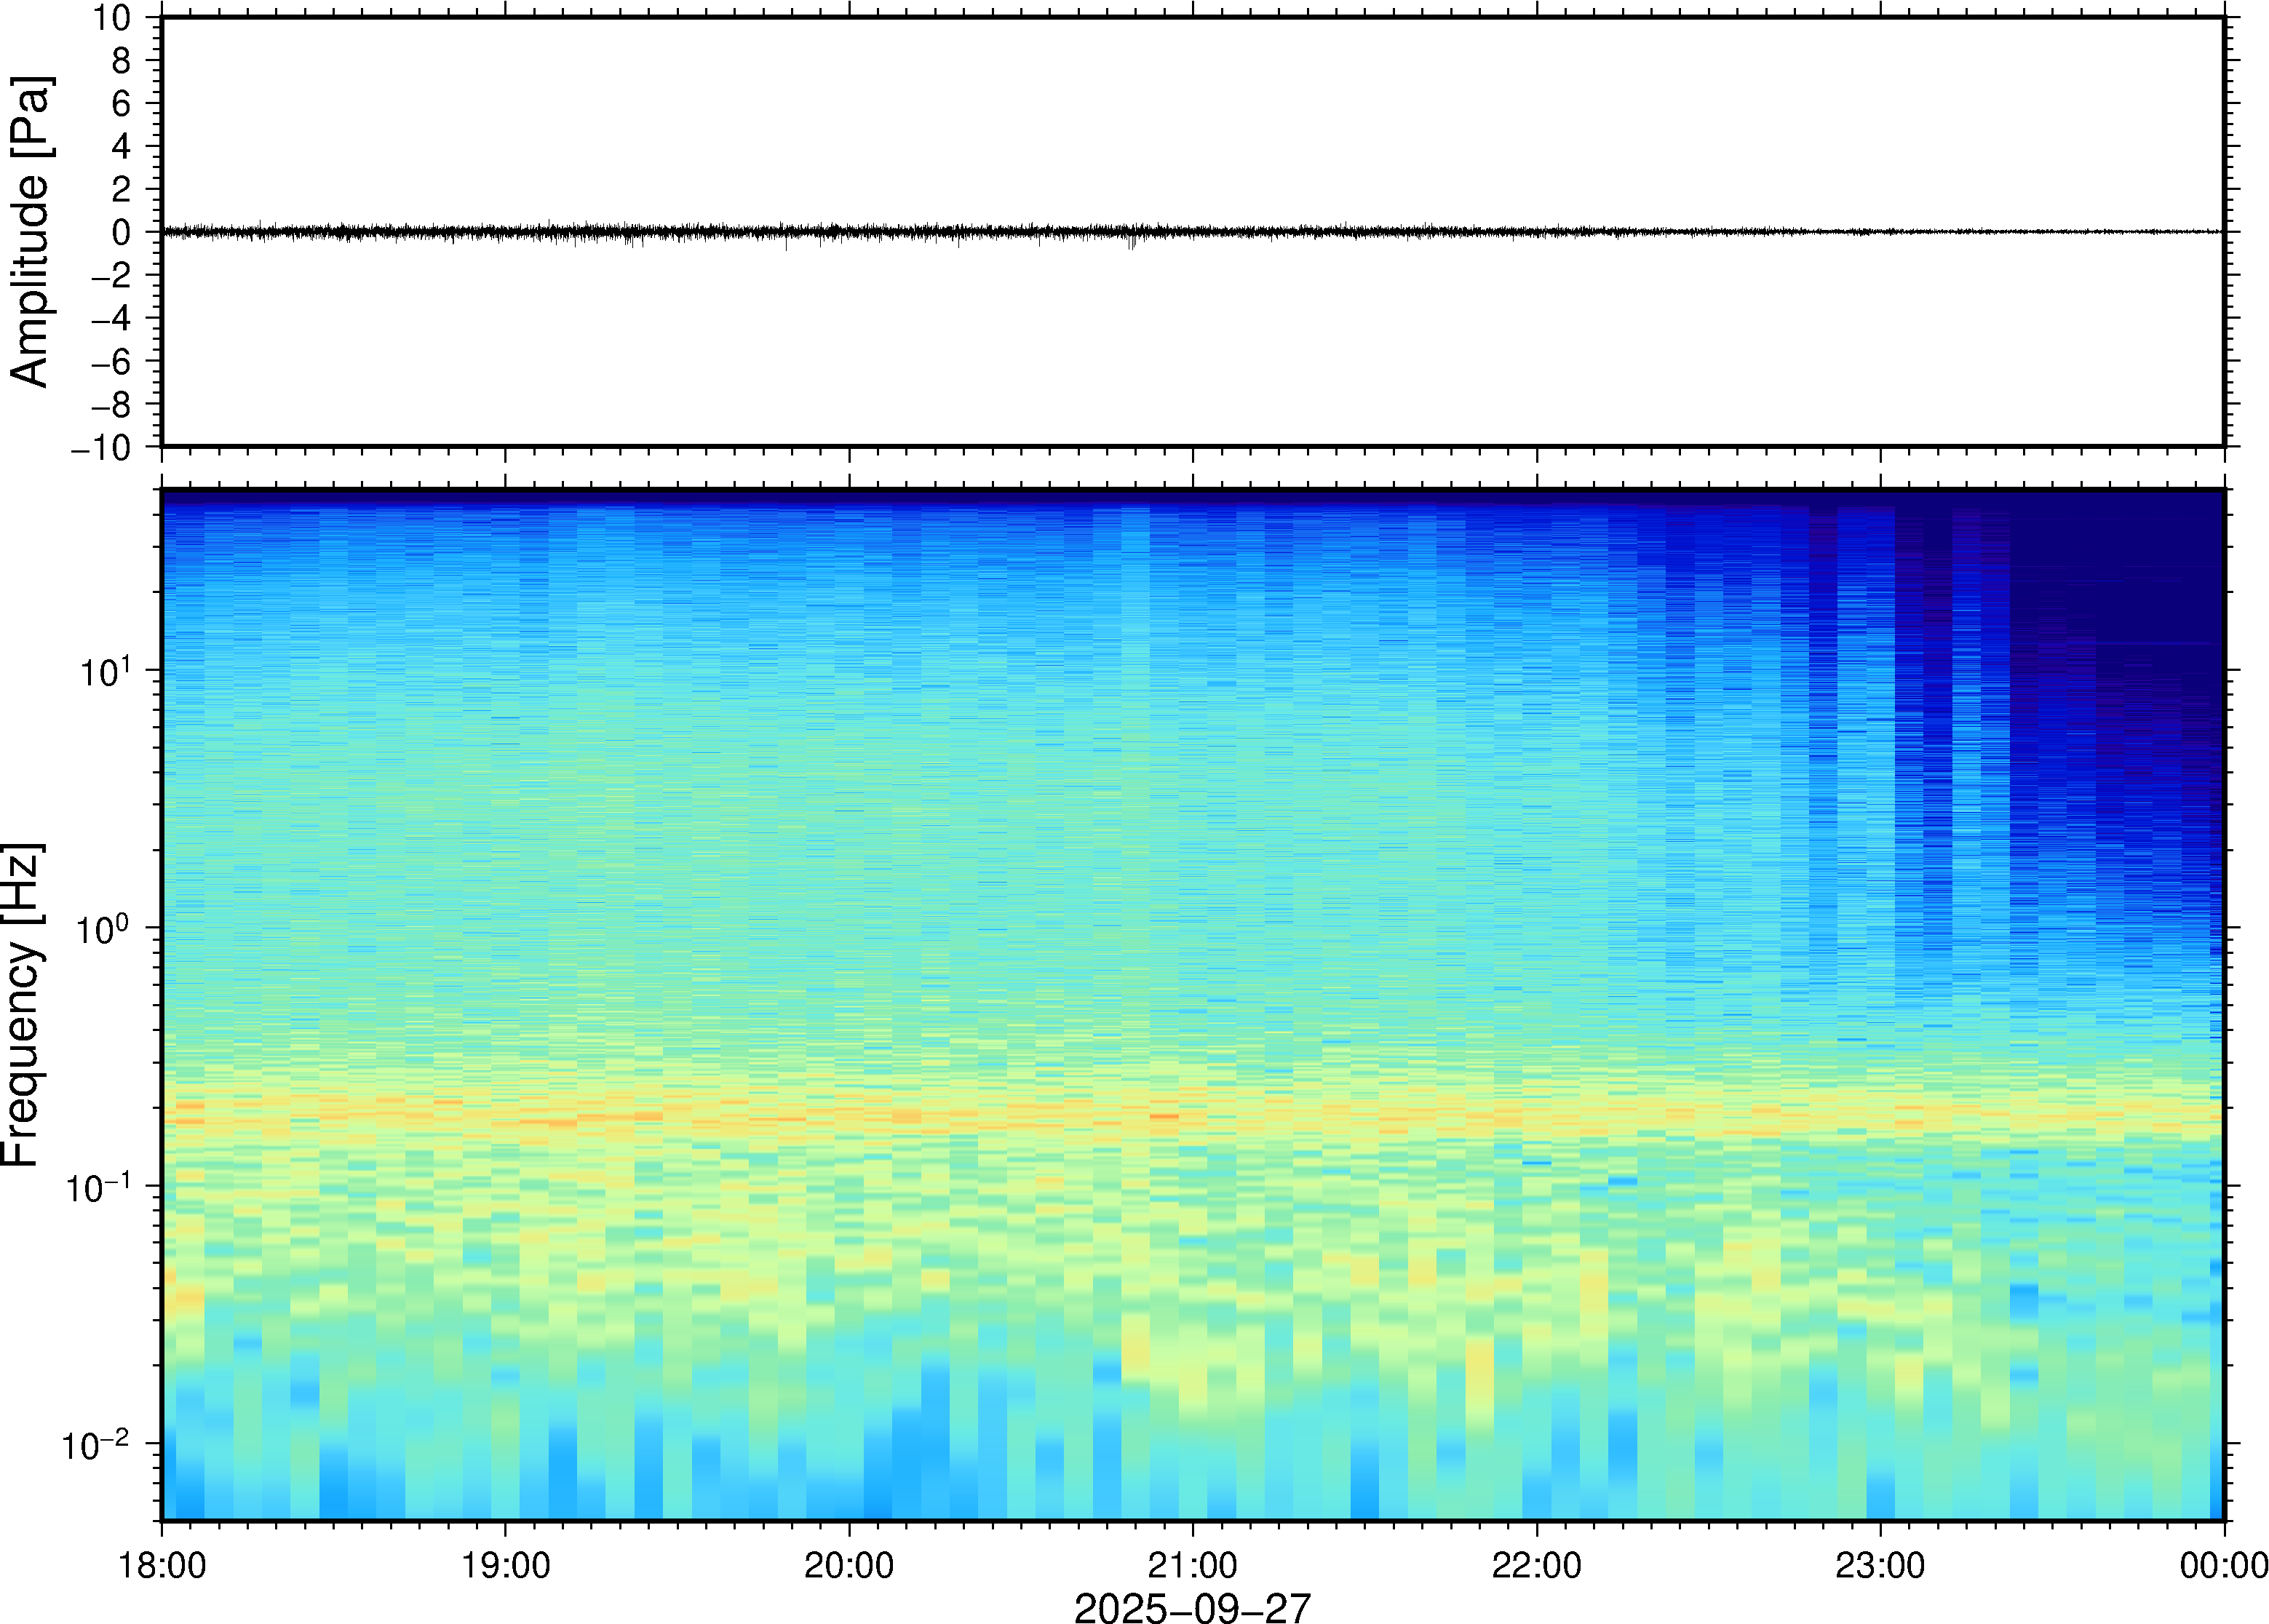
Task: Click the 18:00 start time label
Action: tap(162, 1565)
